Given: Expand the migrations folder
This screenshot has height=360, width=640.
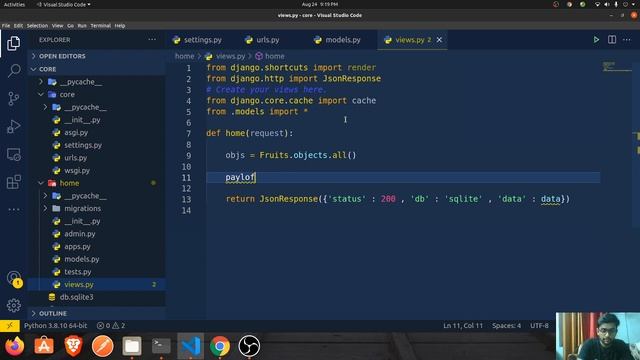Looking at the screenshot, I should pyautogui.click(x=97, y=208).
